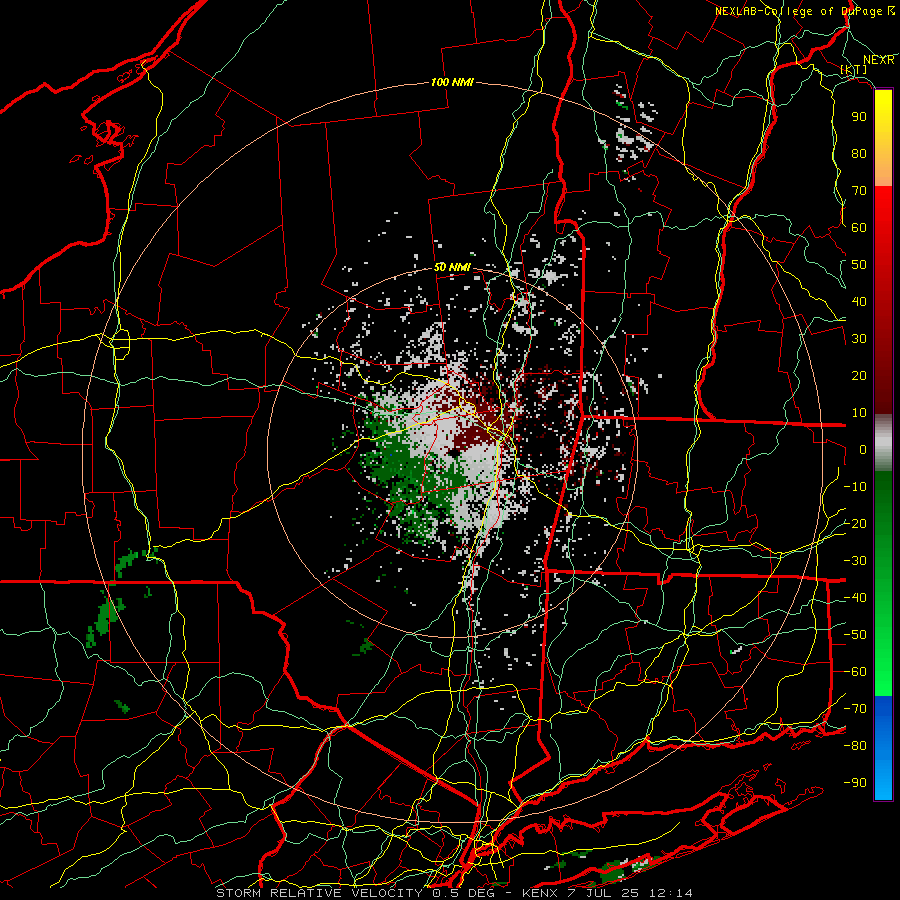The image size is (900, 900).
Task: Click the -40 value on the velocity scale
Action: [855, 598]
